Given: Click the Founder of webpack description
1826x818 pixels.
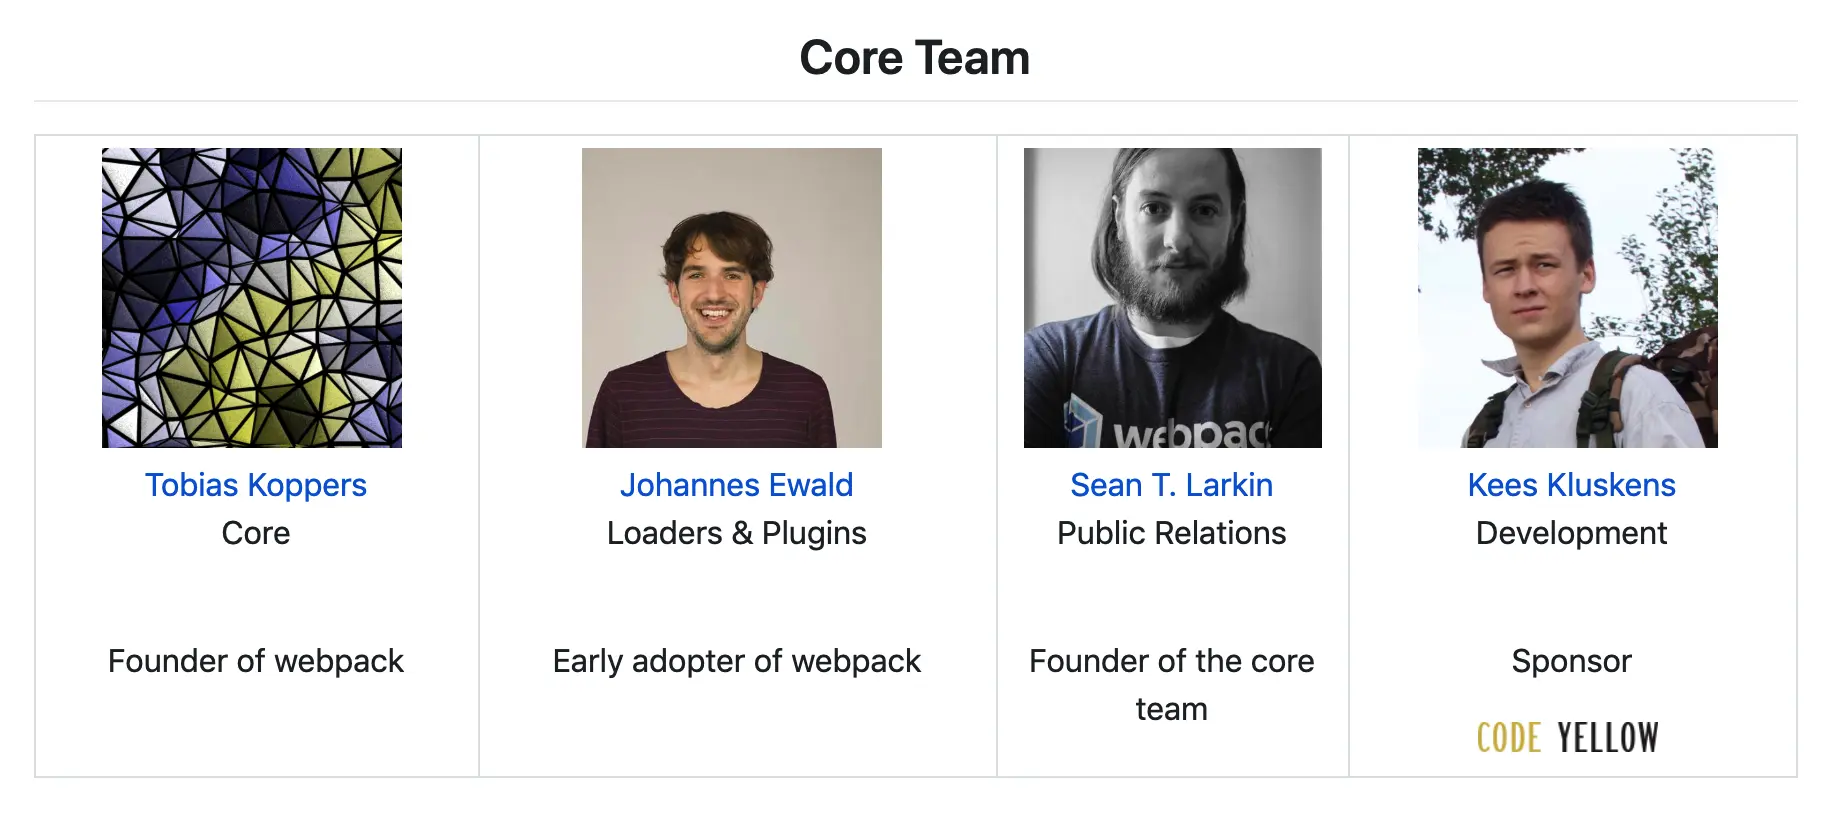Looking at the screenshot, I should pos(256,661).
